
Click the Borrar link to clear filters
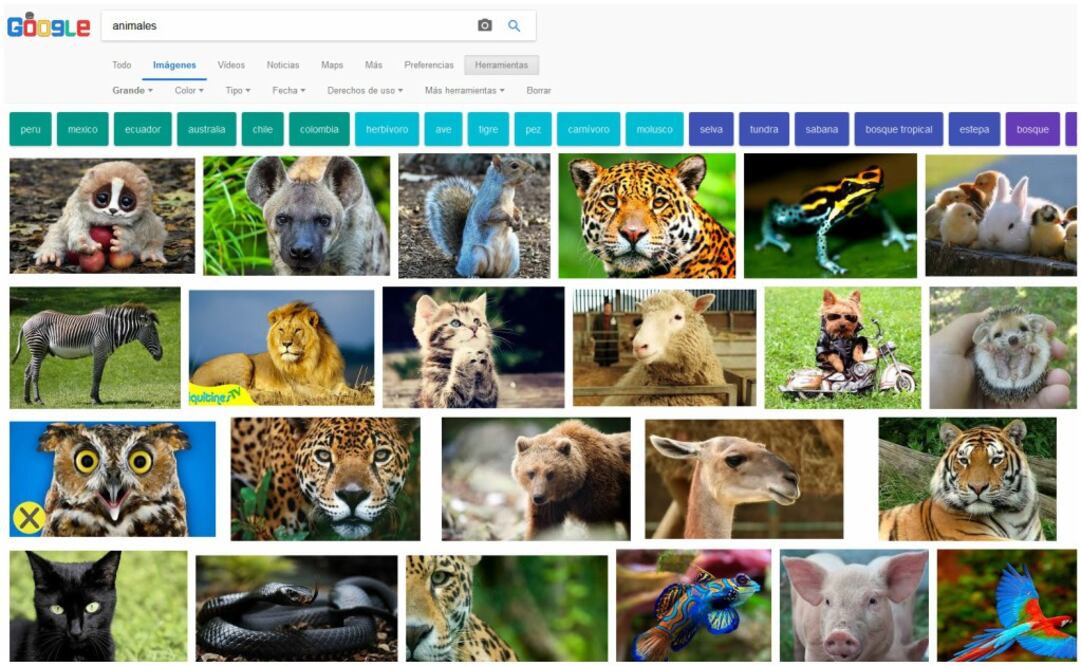click(x=536, y=89)
